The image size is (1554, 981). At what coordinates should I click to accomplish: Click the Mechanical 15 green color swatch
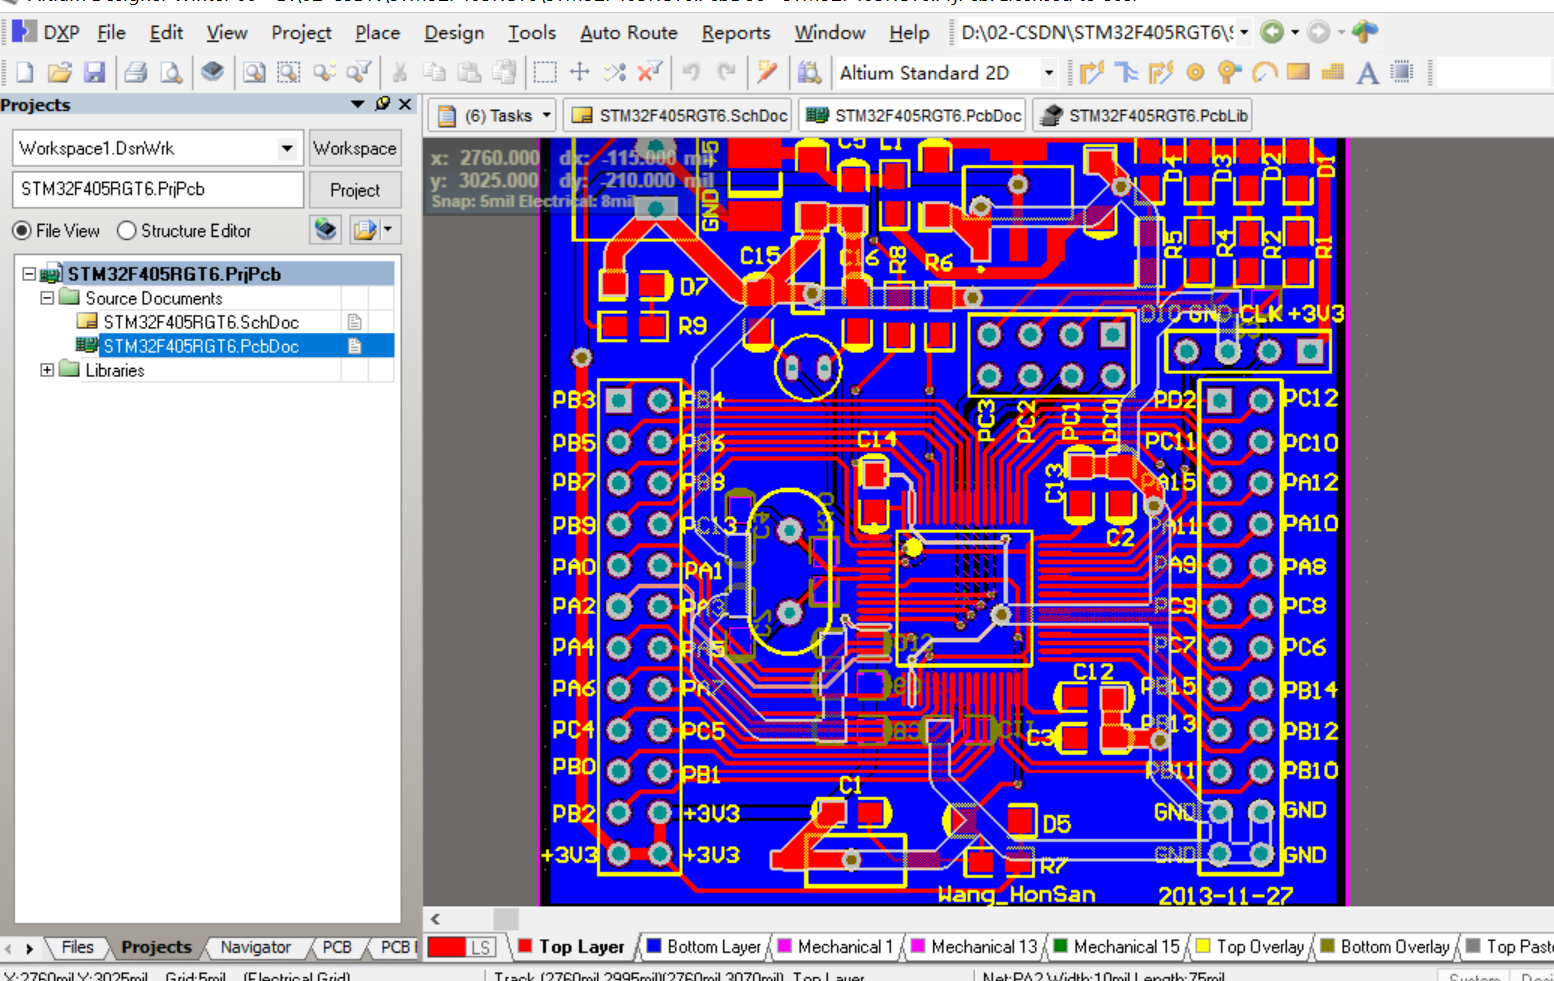(1061, 946)
